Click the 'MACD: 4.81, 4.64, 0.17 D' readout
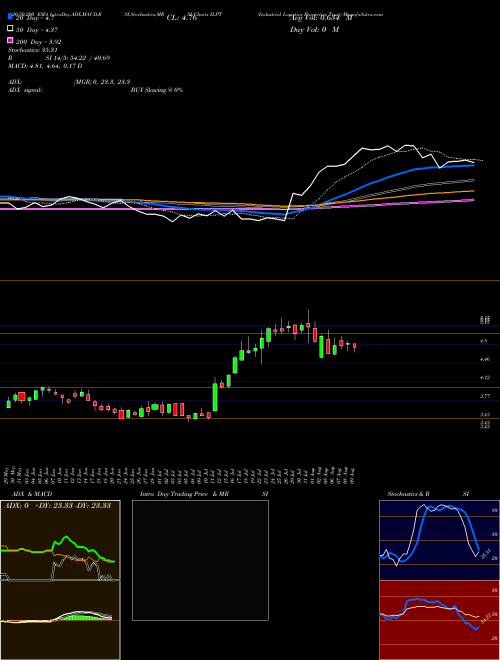Screen dimensions: 500x660 pyautogui.click(x=45, y=66)
